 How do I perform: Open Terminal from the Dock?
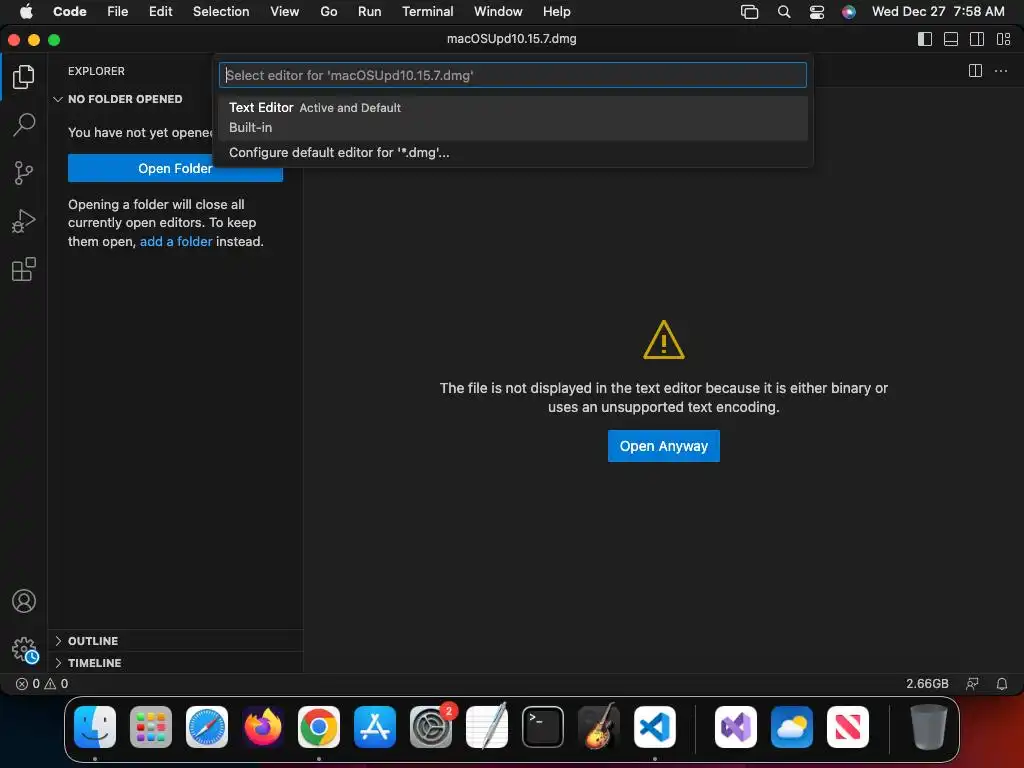[543, 727]
